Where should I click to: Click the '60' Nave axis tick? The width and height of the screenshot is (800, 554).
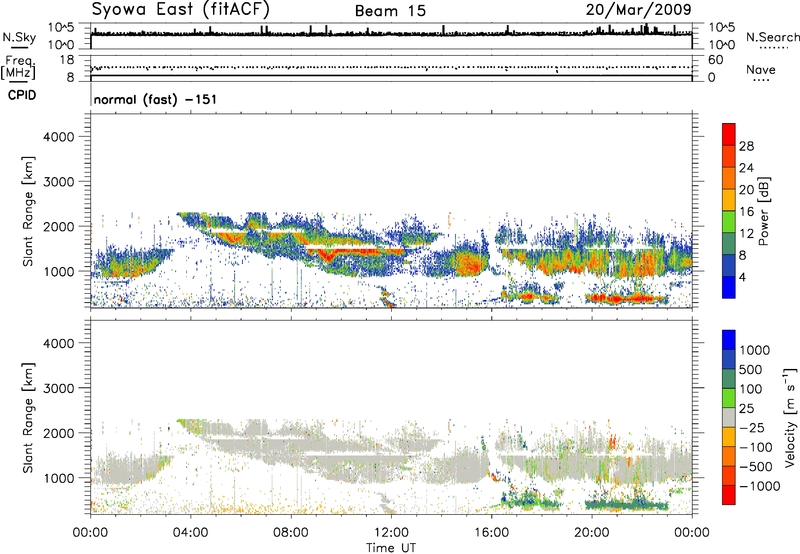coord(715,60)
